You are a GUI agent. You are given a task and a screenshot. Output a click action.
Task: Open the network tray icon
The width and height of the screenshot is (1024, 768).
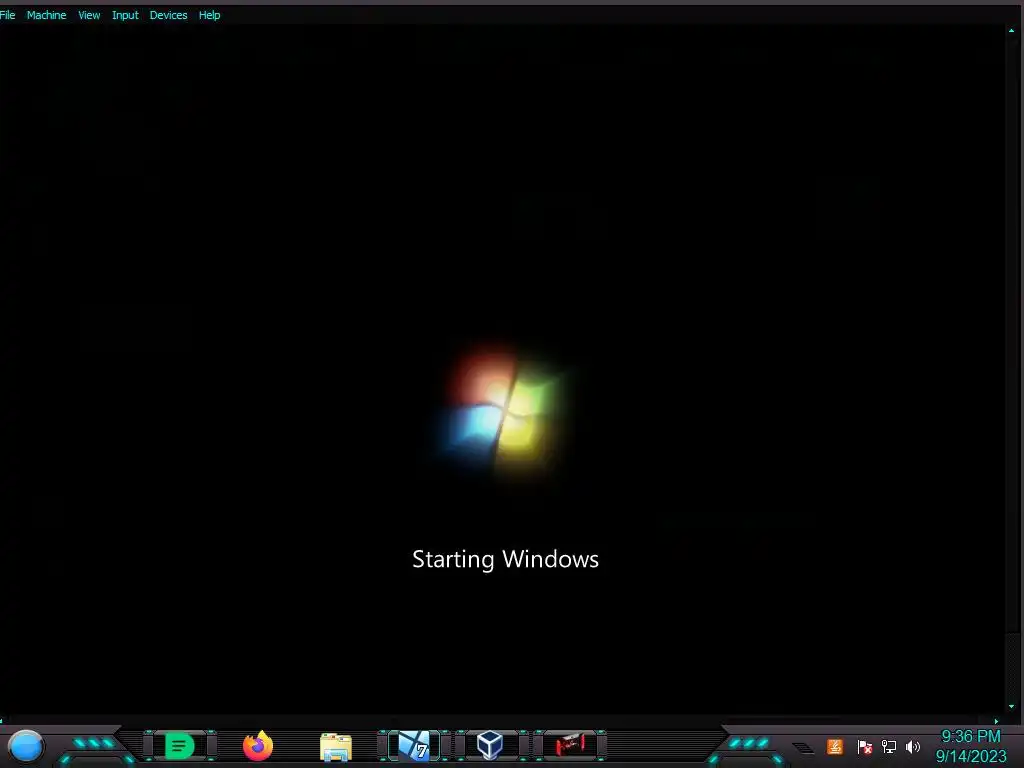click(x=889, y=746)
